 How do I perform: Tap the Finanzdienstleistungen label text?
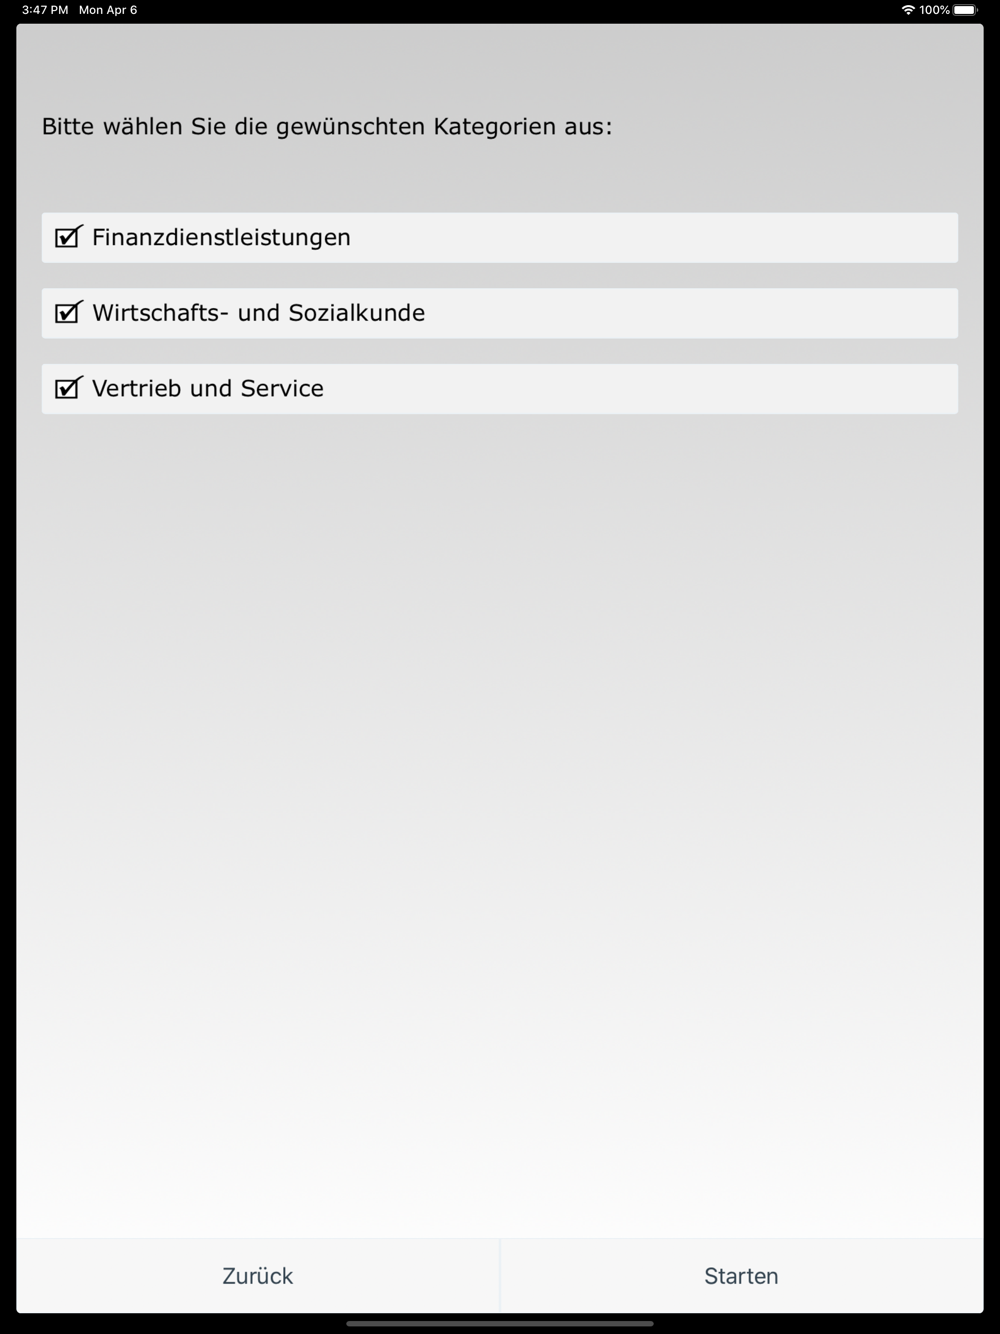(221, 238)
